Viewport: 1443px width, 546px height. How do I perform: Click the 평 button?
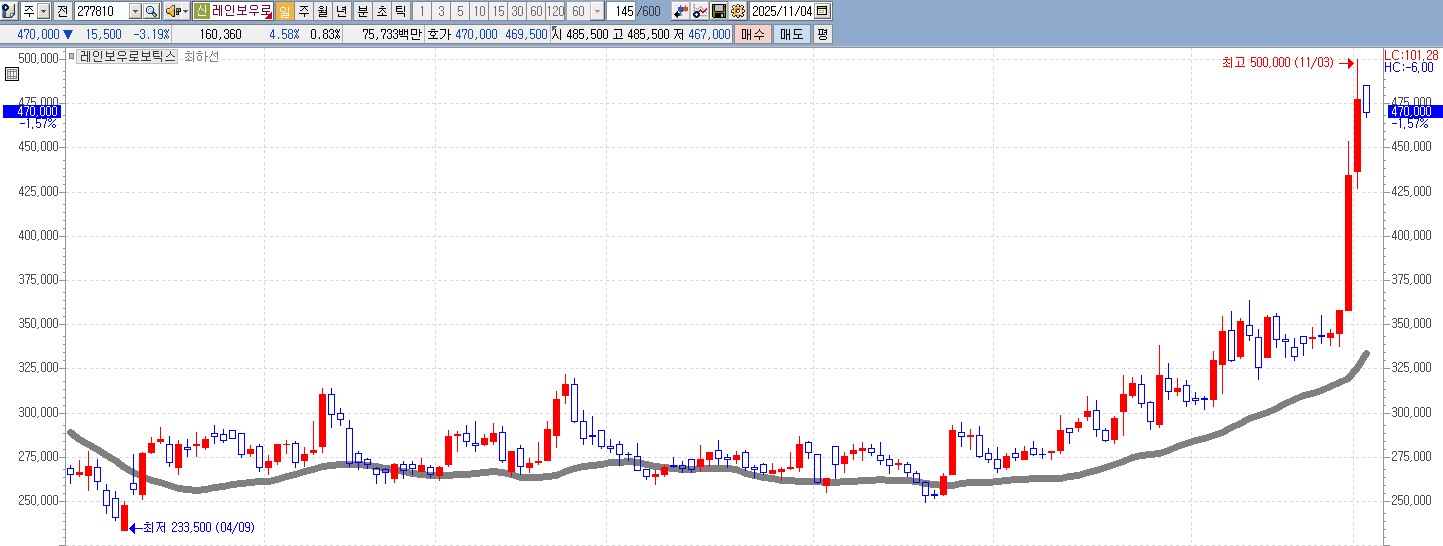[x=822, y=34]
